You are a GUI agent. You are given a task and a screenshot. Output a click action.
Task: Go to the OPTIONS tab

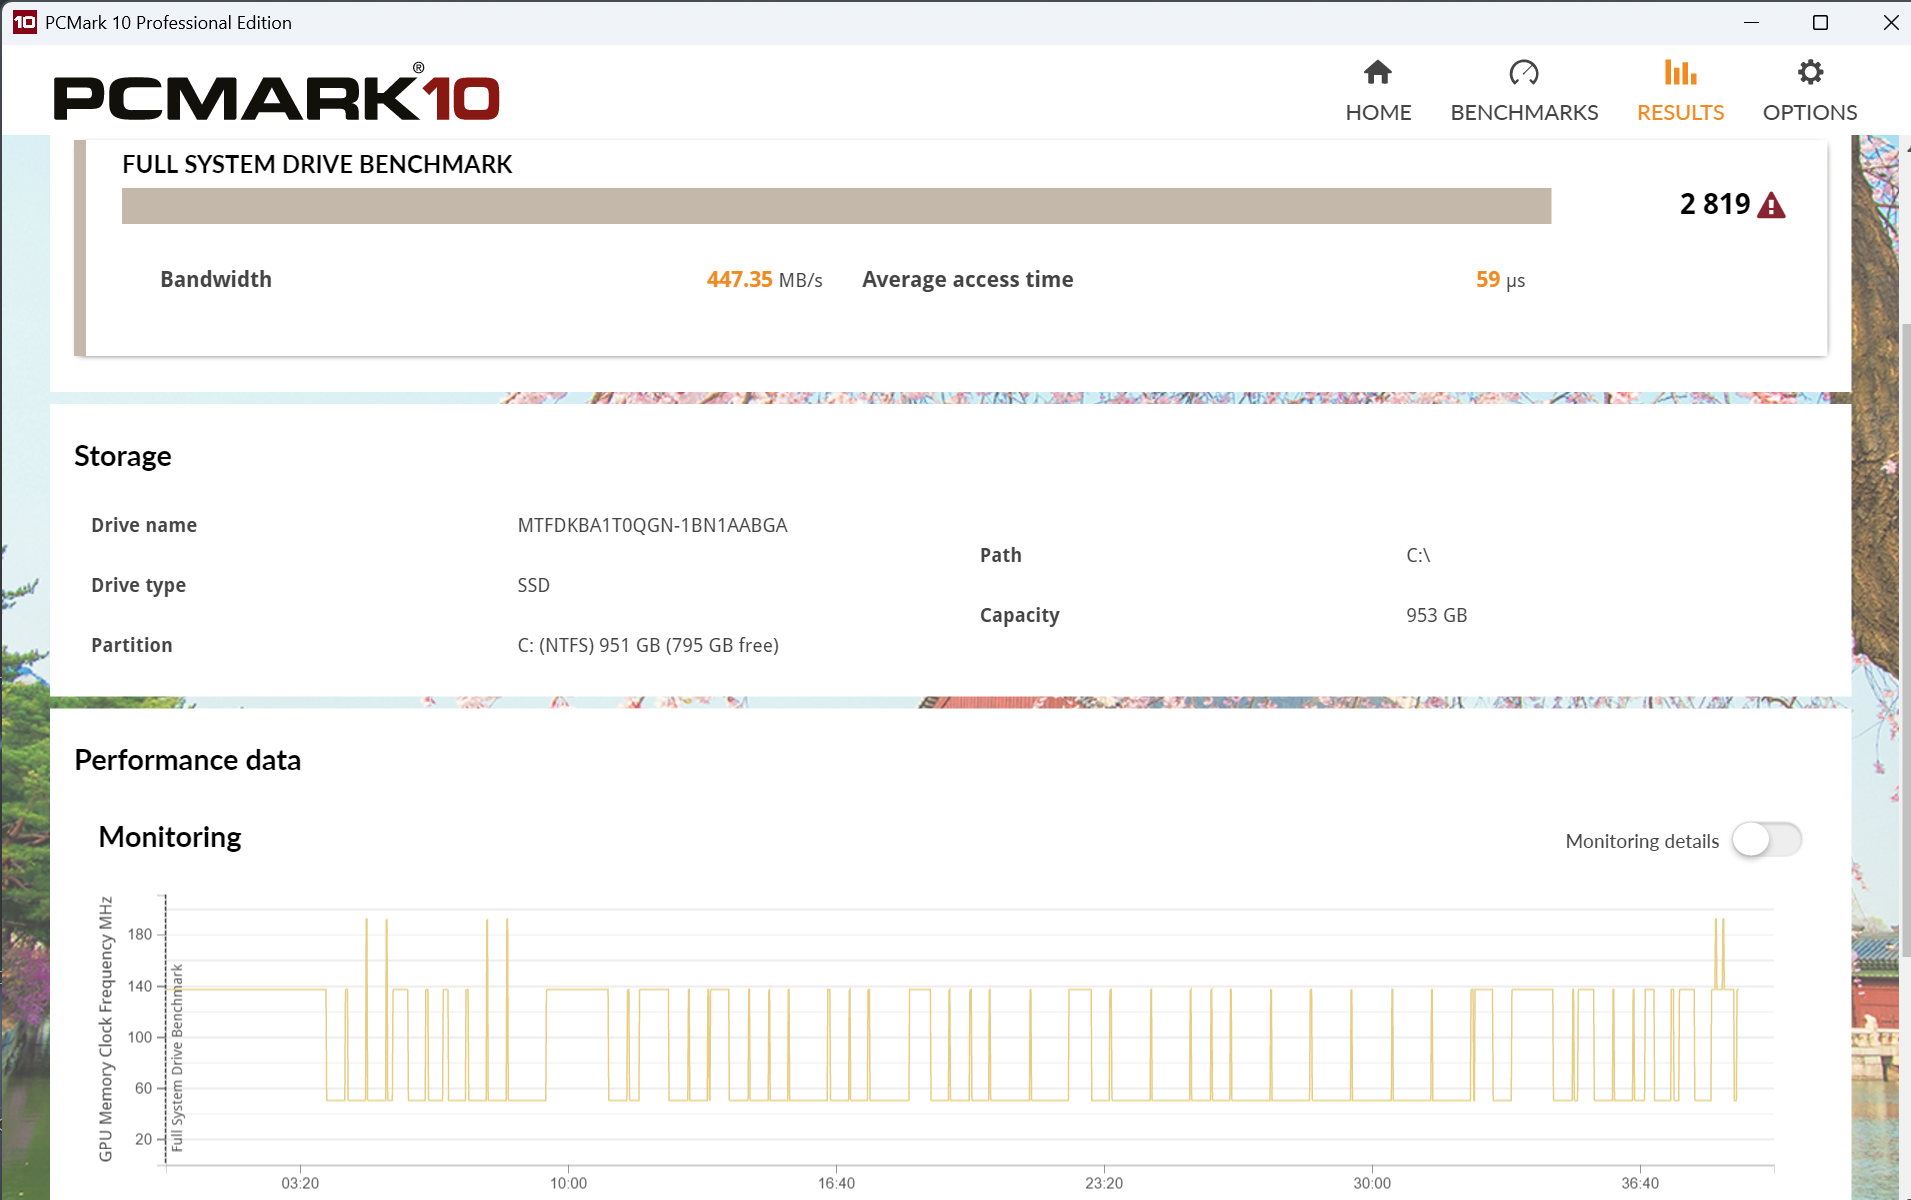pyautogui.click(x=1810, y=90)
